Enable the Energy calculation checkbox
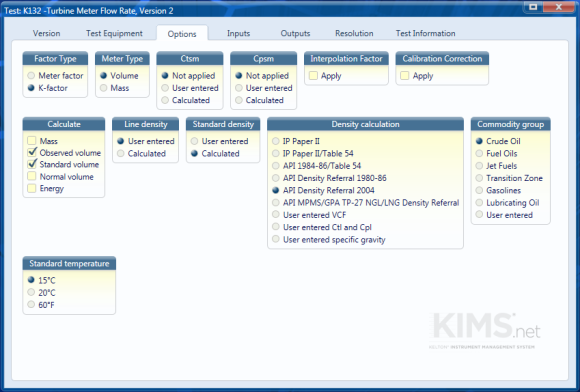 click(x=32, y=188)
